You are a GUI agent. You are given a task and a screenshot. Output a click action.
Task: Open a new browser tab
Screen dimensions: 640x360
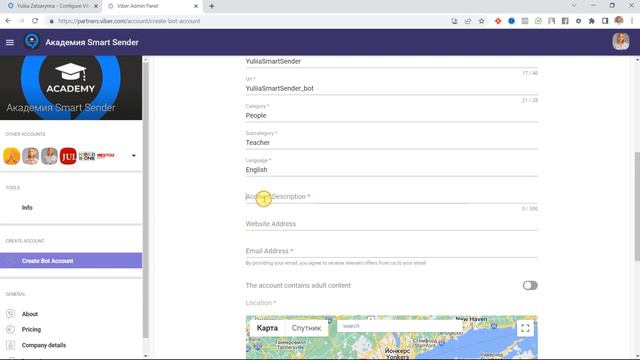tap(212, 6)
